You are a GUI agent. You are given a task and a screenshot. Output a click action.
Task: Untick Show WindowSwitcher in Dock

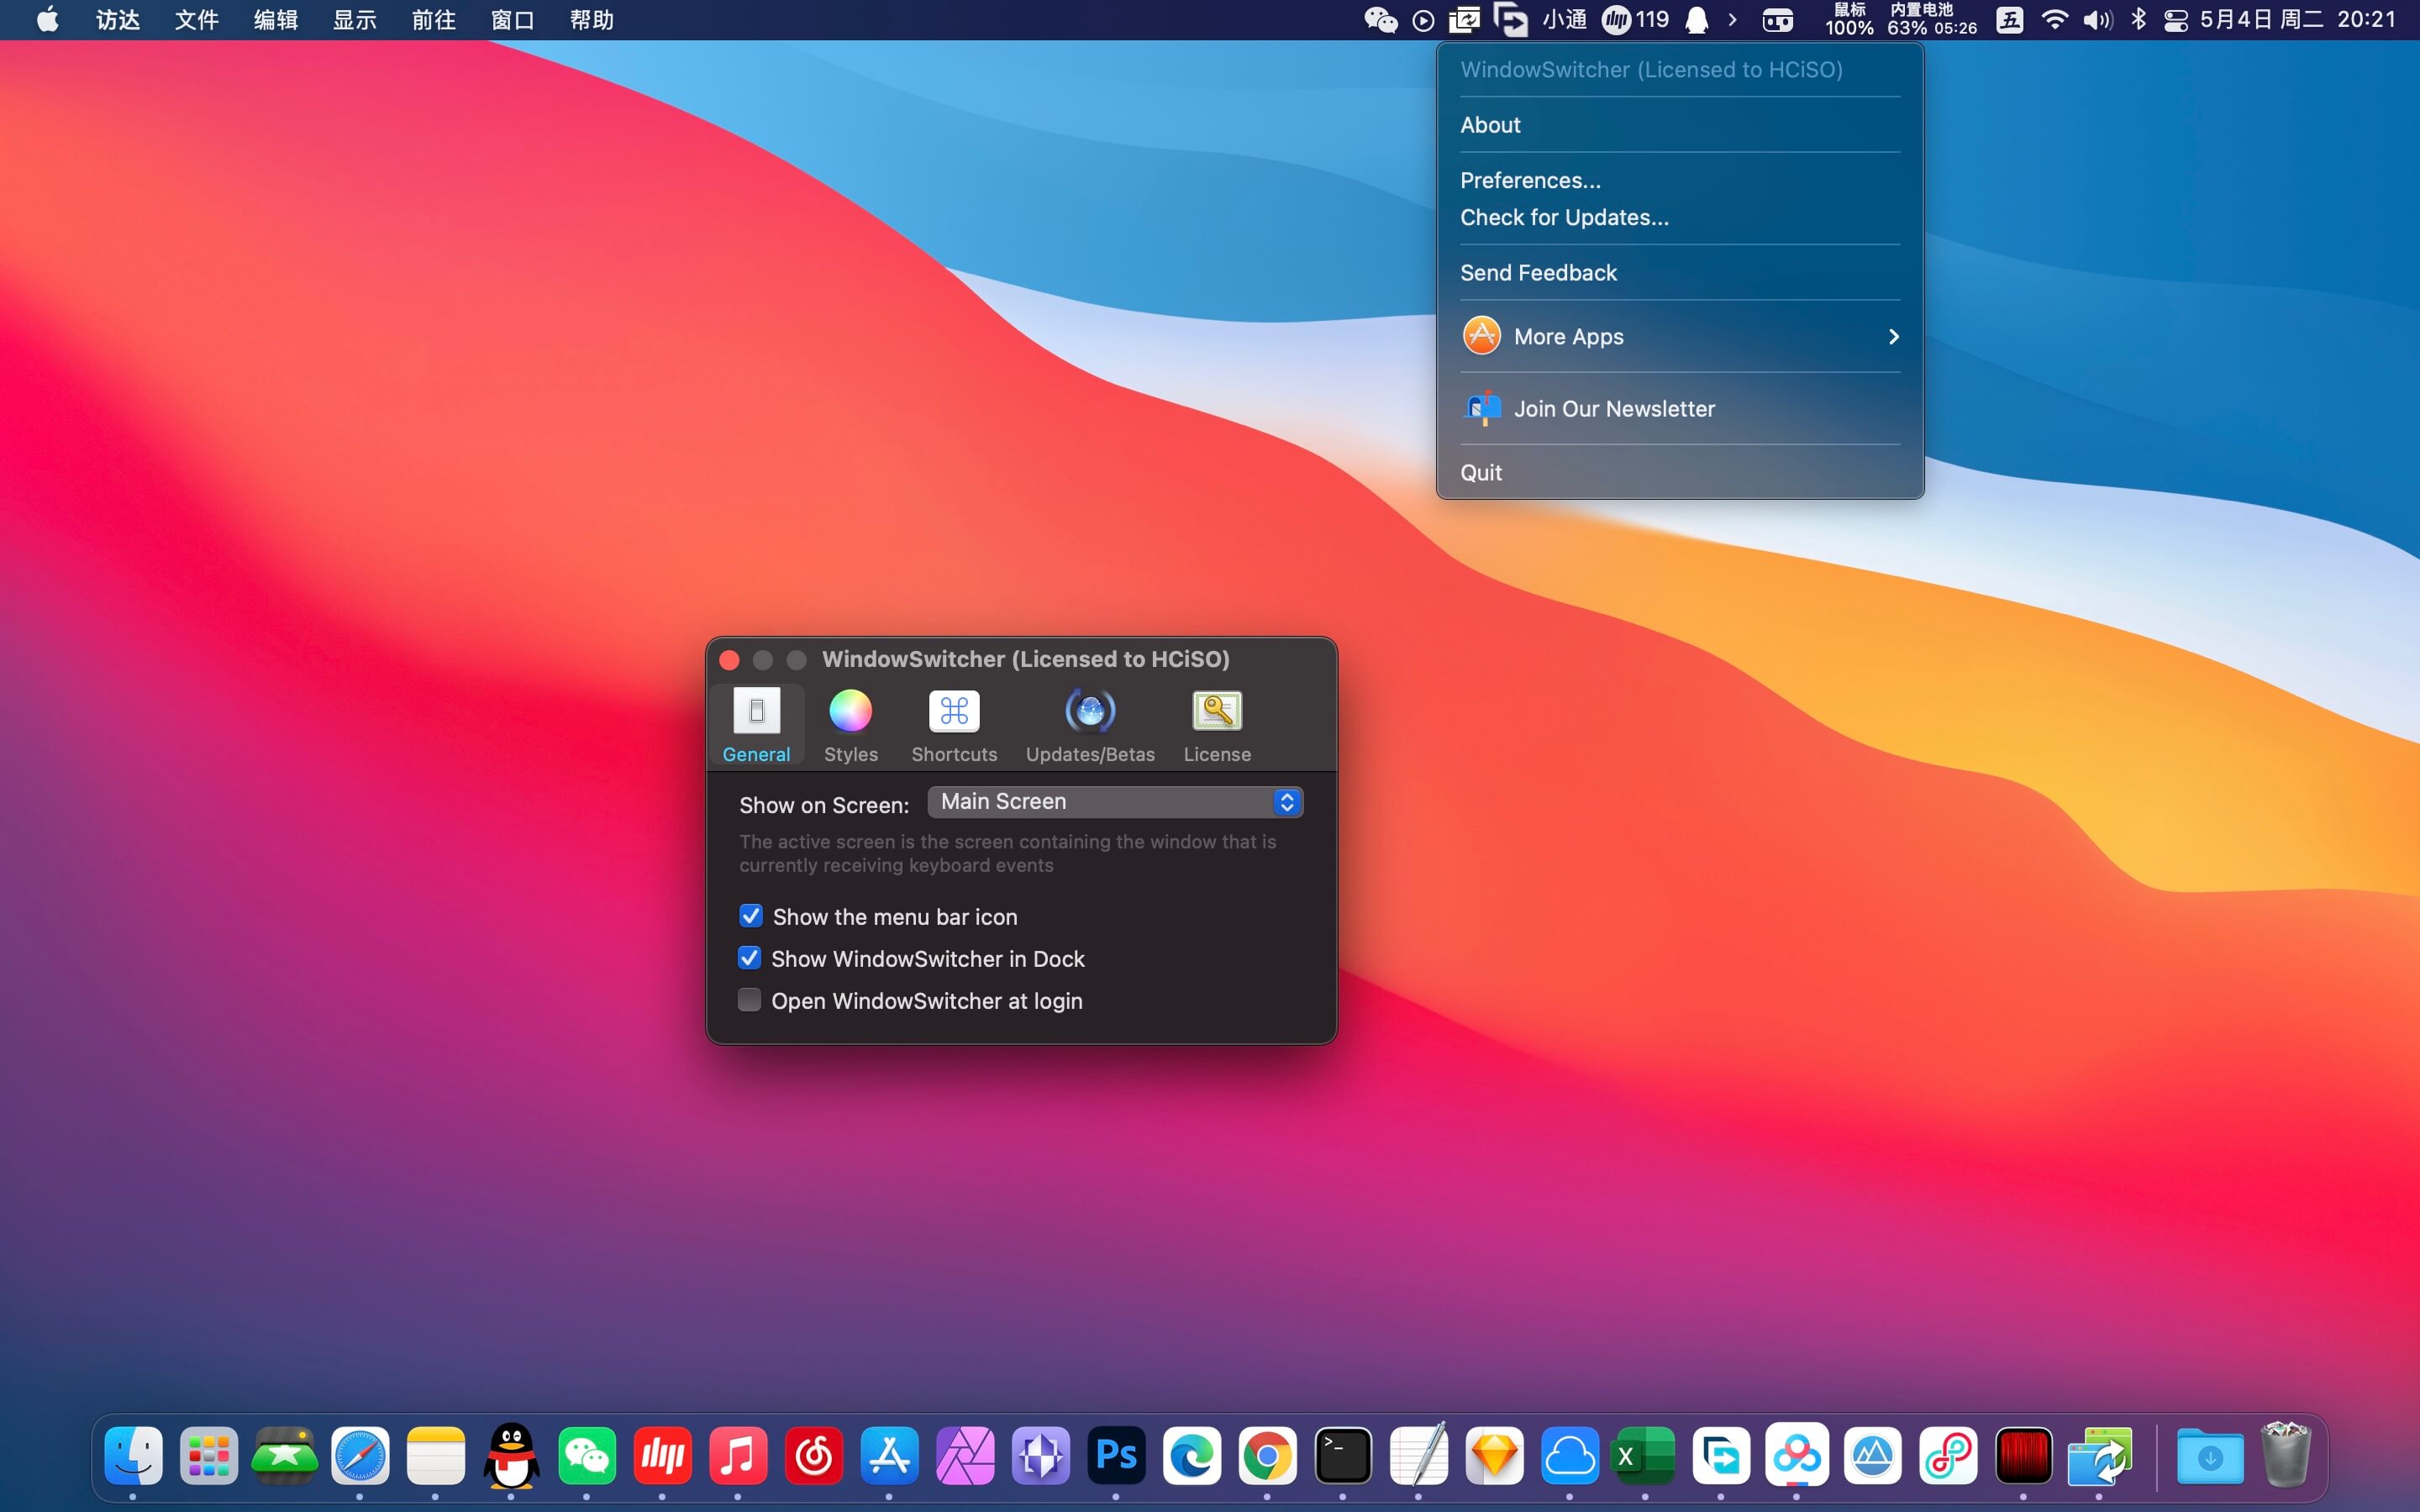[x=750, y=958]
